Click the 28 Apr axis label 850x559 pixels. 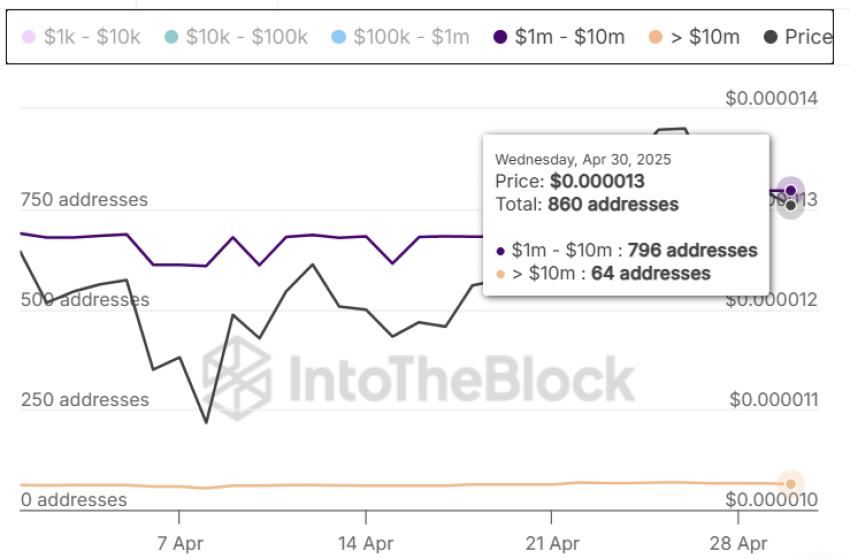[737, 543]
